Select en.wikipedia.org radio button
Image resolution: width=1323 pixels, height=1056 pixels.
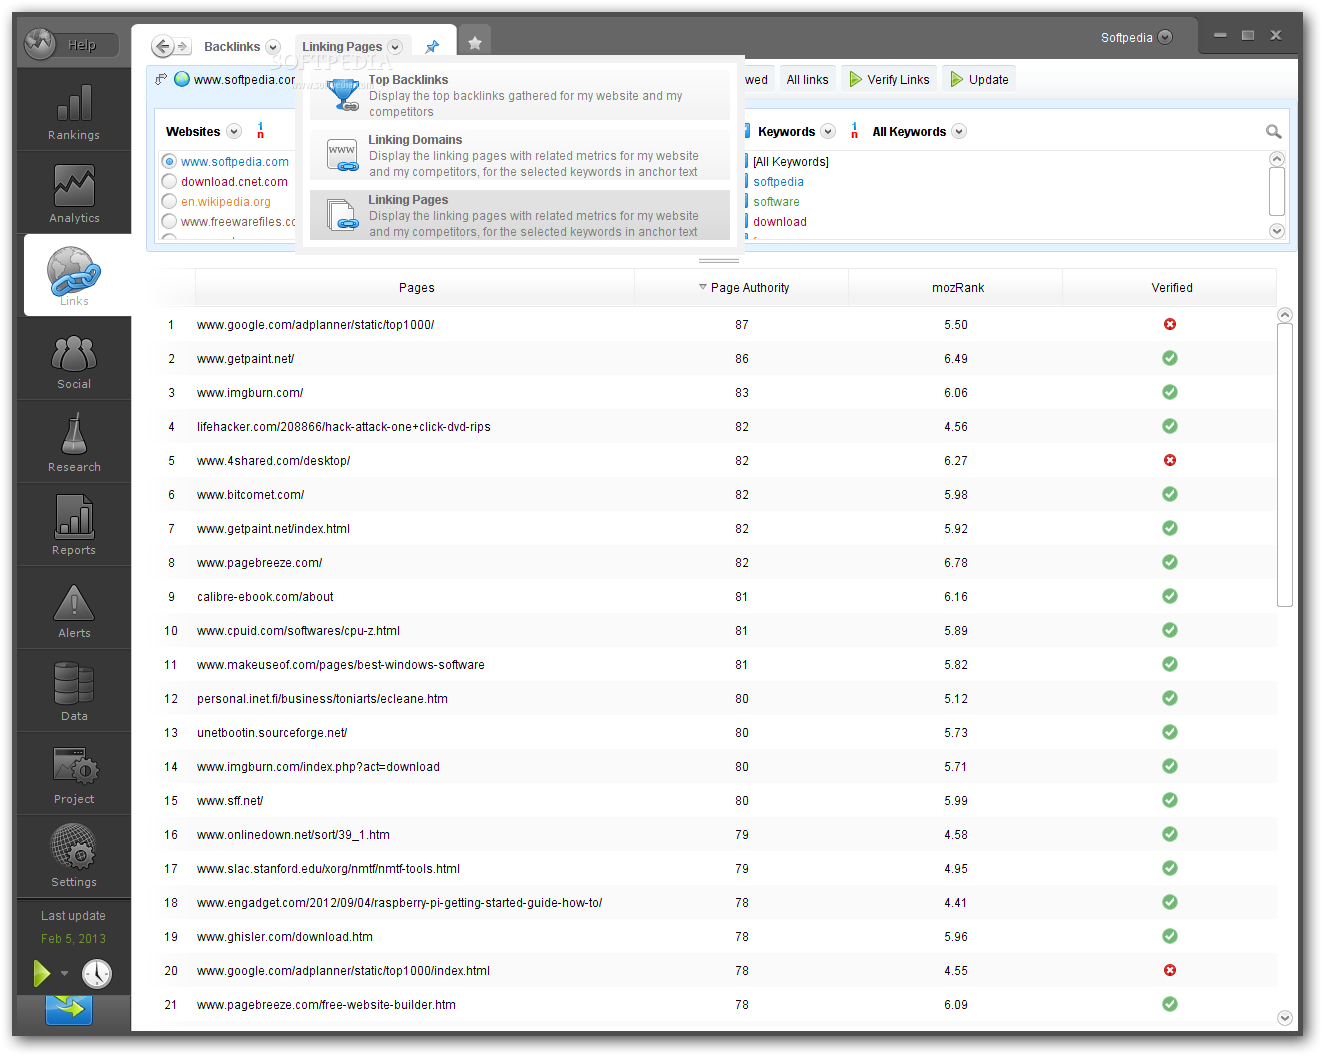169,201
